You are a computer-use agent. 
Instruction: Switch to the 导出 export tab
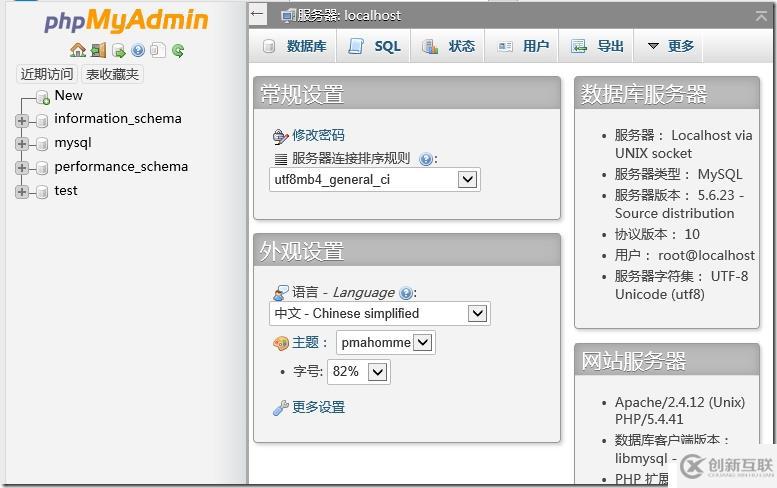tap(597, 46)
